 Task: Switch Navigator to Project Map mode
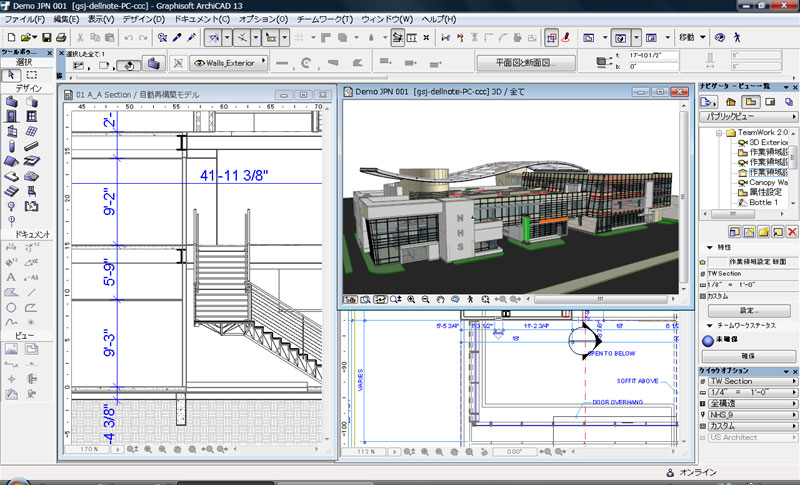click(x=731, y=102)
